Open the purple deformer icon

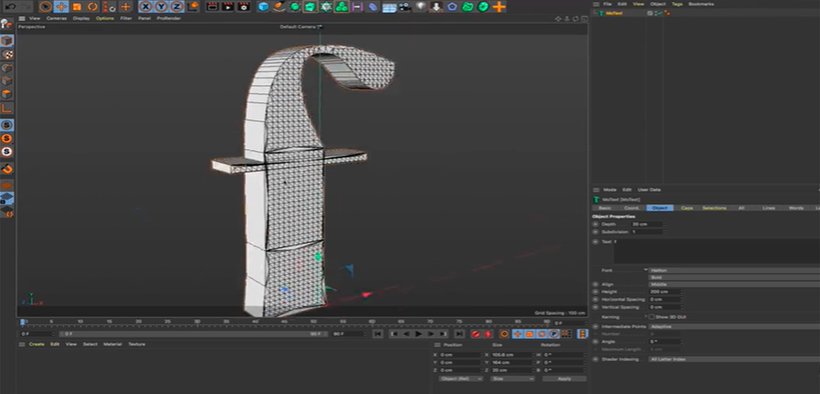tap(372, 7)
